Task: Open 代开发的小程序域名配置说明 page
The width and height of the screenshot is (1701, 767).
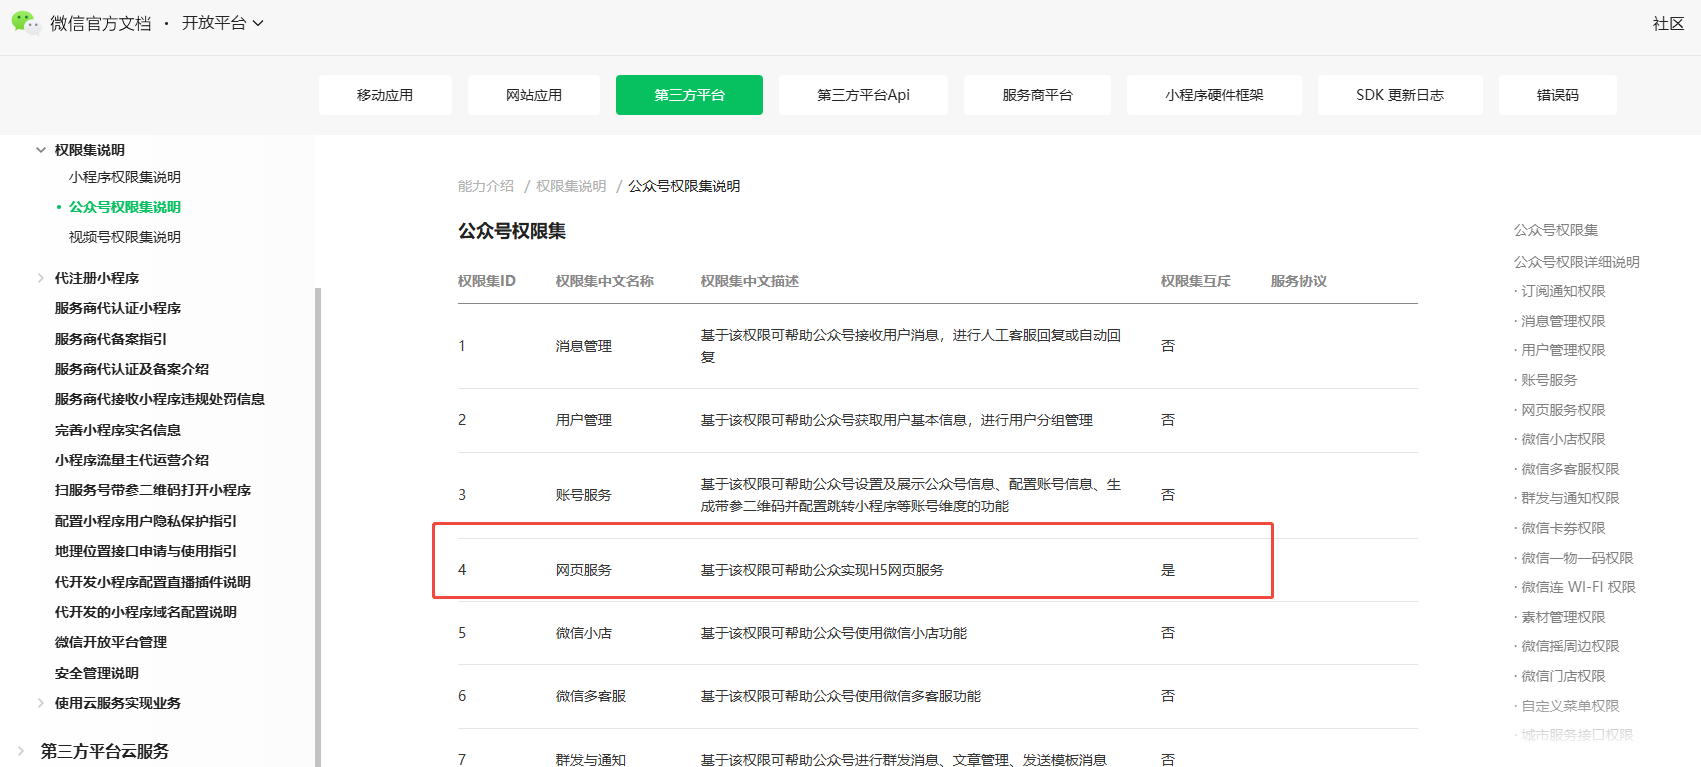Action: coord(146,612)
